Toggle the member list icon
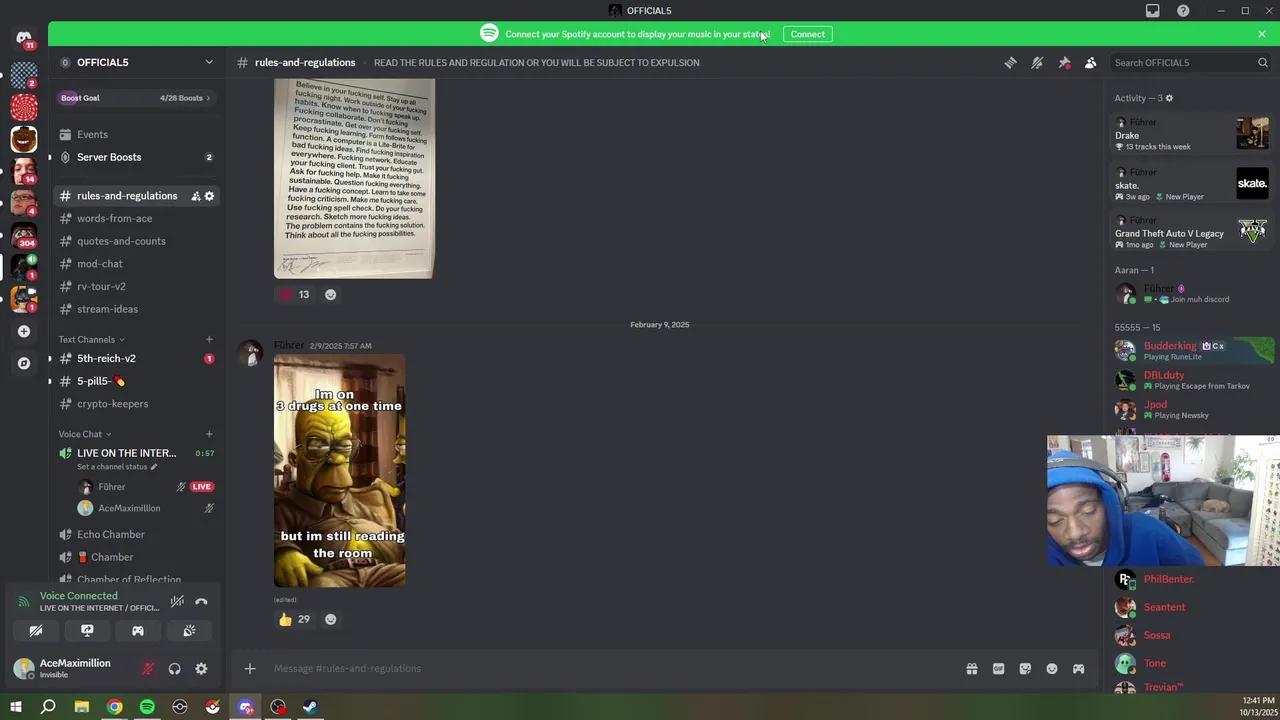The image size is (1280, 720). tap(1091, 62)
